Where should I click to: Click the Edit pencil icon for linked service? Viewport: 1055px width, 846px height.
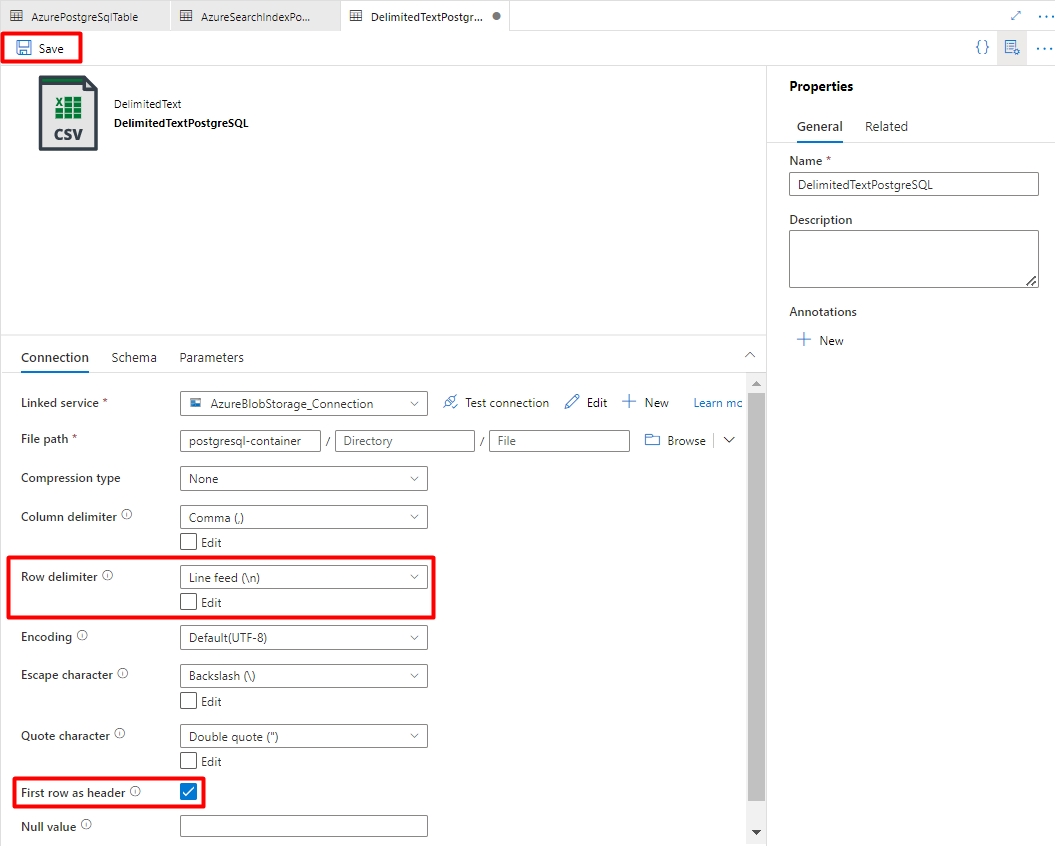(x=572, y=402)
